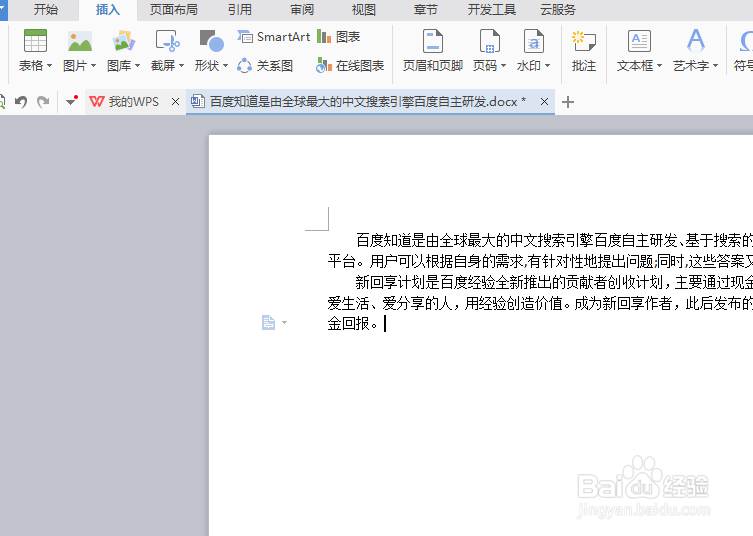This screenshot has width=753, height=536.
Task: Open the Review (审阅) tab
Action: point(302,10)
